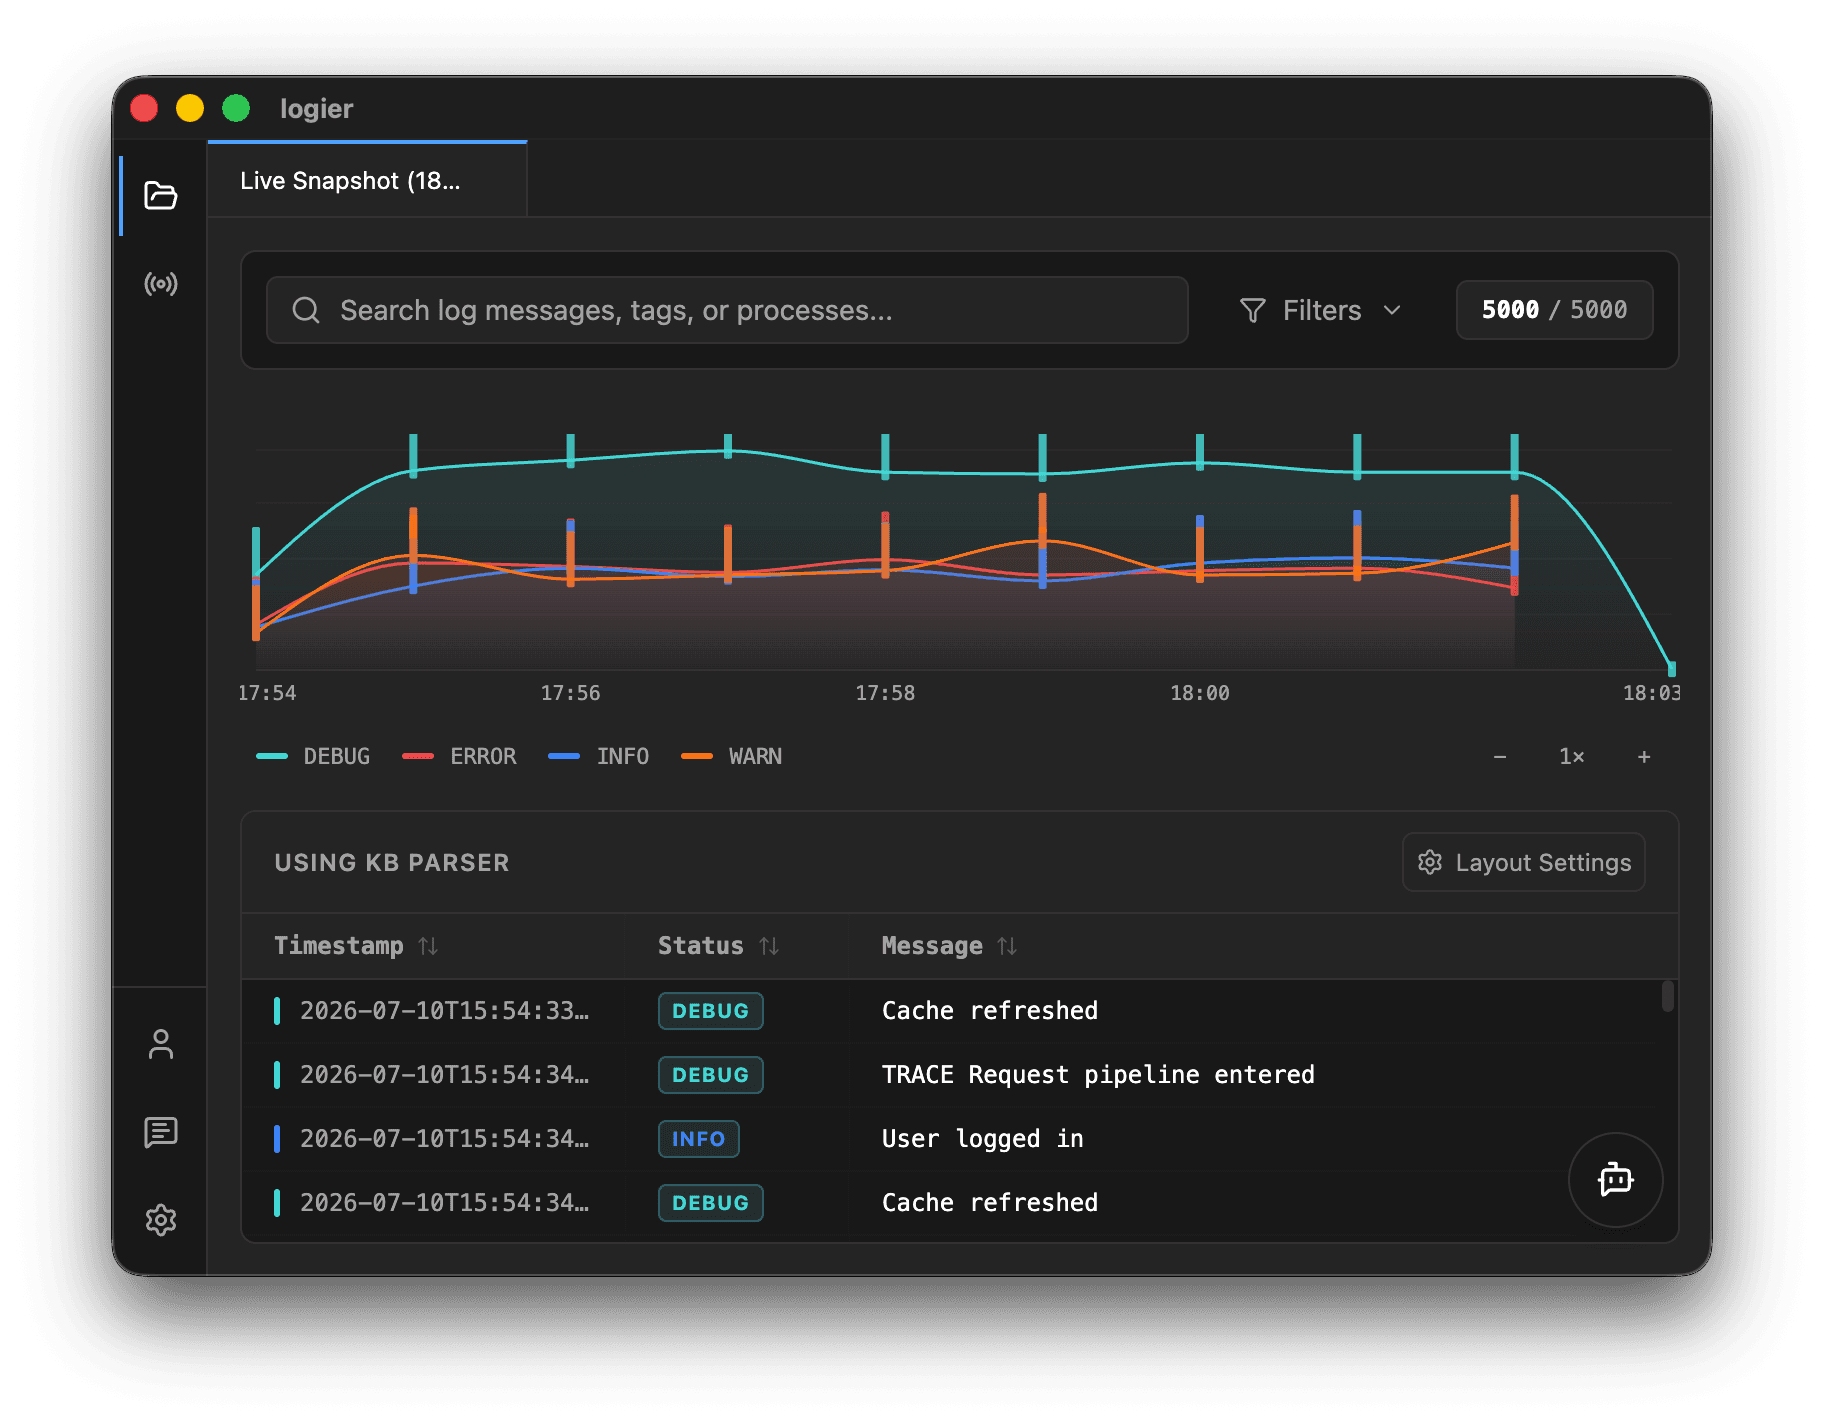Sort by Timestamp column arrows

click(x=428, y=946)
